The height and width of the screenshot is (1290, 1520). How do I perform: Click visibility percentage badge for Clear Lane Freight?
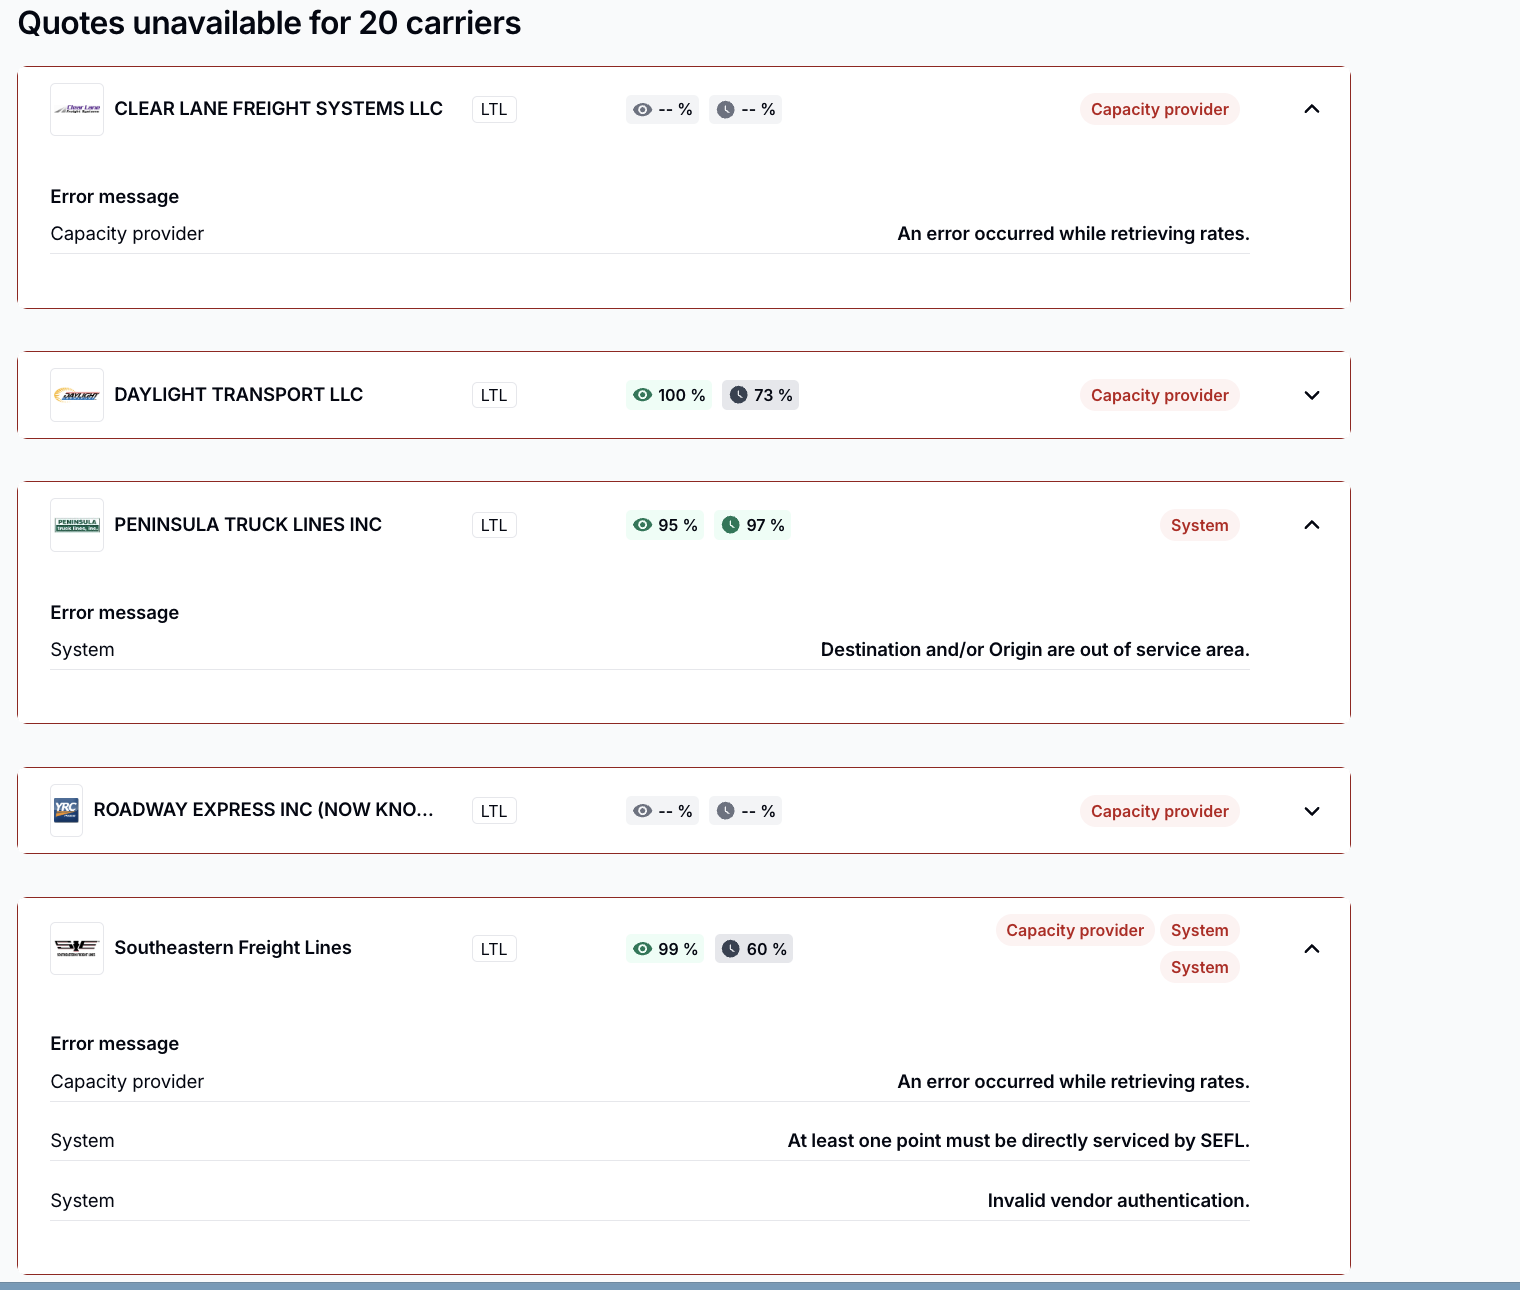[663, 109]
